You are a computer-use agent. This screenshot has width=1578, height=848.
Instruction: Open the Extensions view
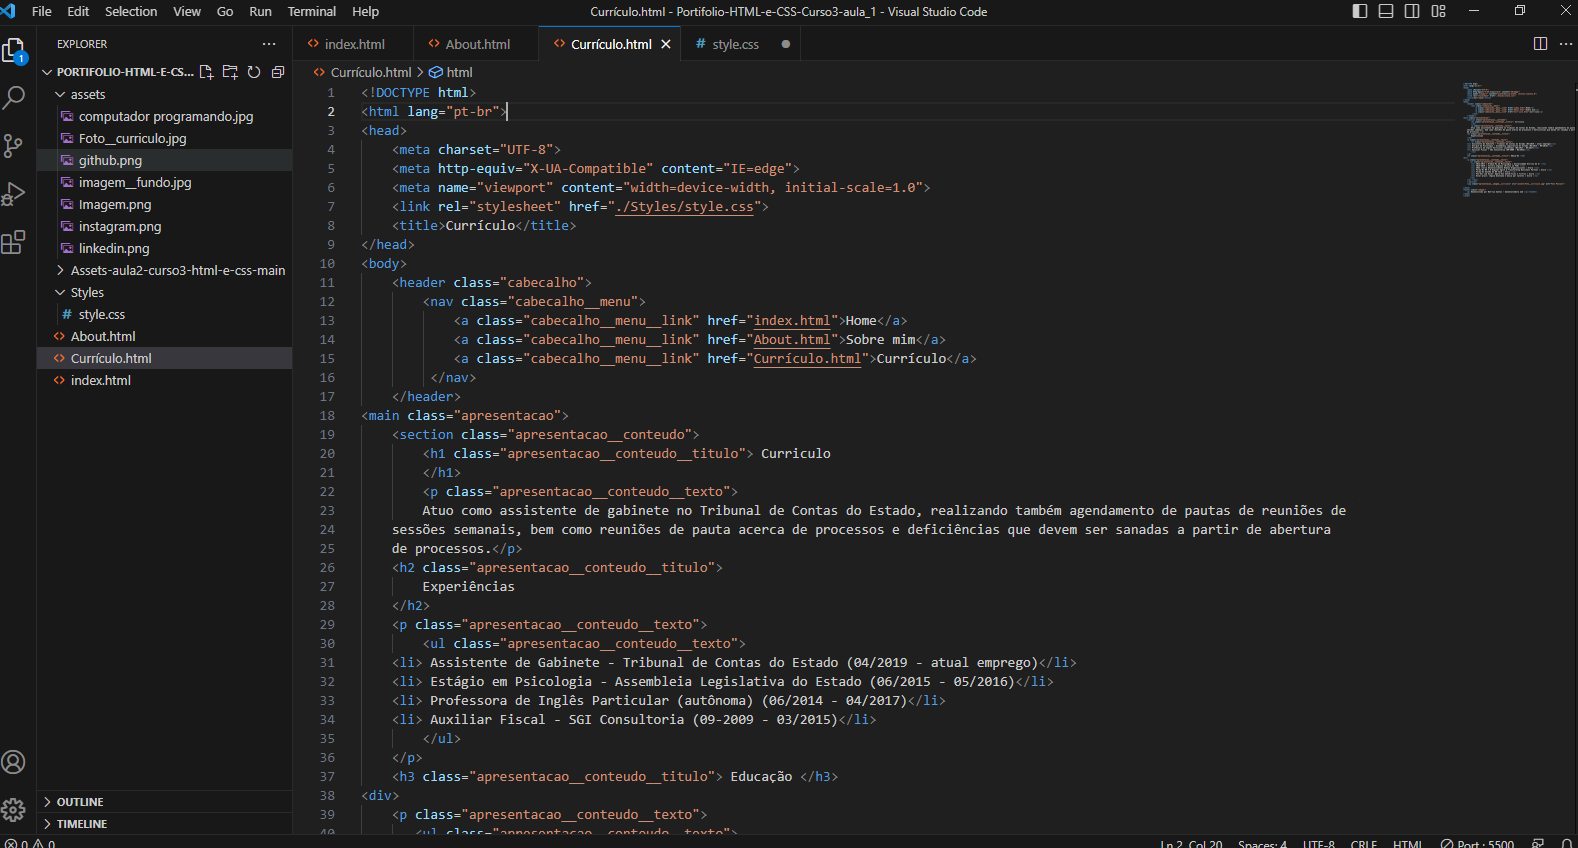(x=14, y=242)
